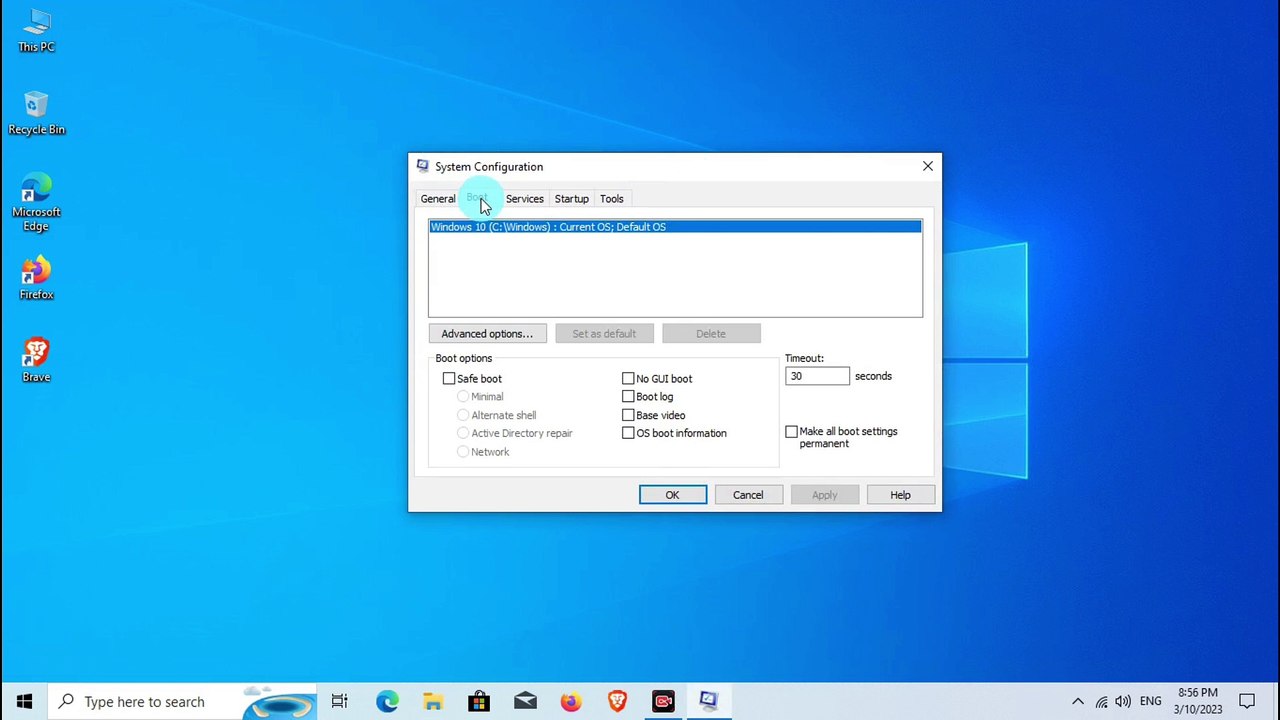Viewport: 1280px width, 720px height.
Task: Select the Alternate shell radio option
Action: 463,415
